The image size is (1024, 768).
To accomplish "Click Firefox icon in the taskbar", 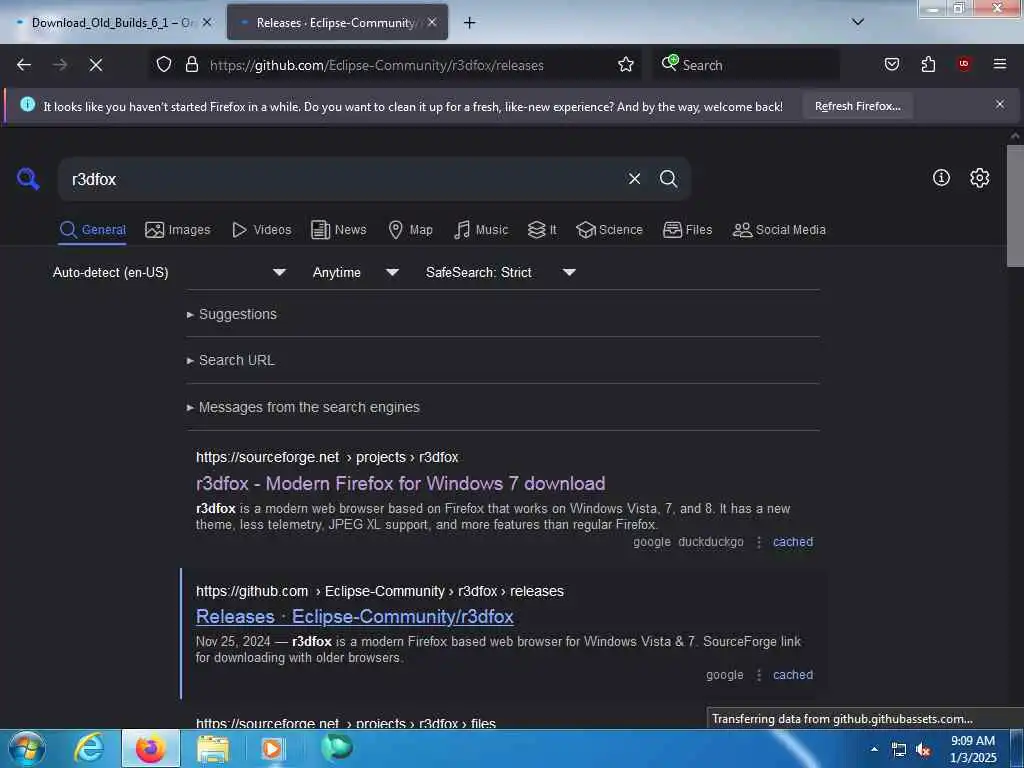I will click(x=151, y=748).
